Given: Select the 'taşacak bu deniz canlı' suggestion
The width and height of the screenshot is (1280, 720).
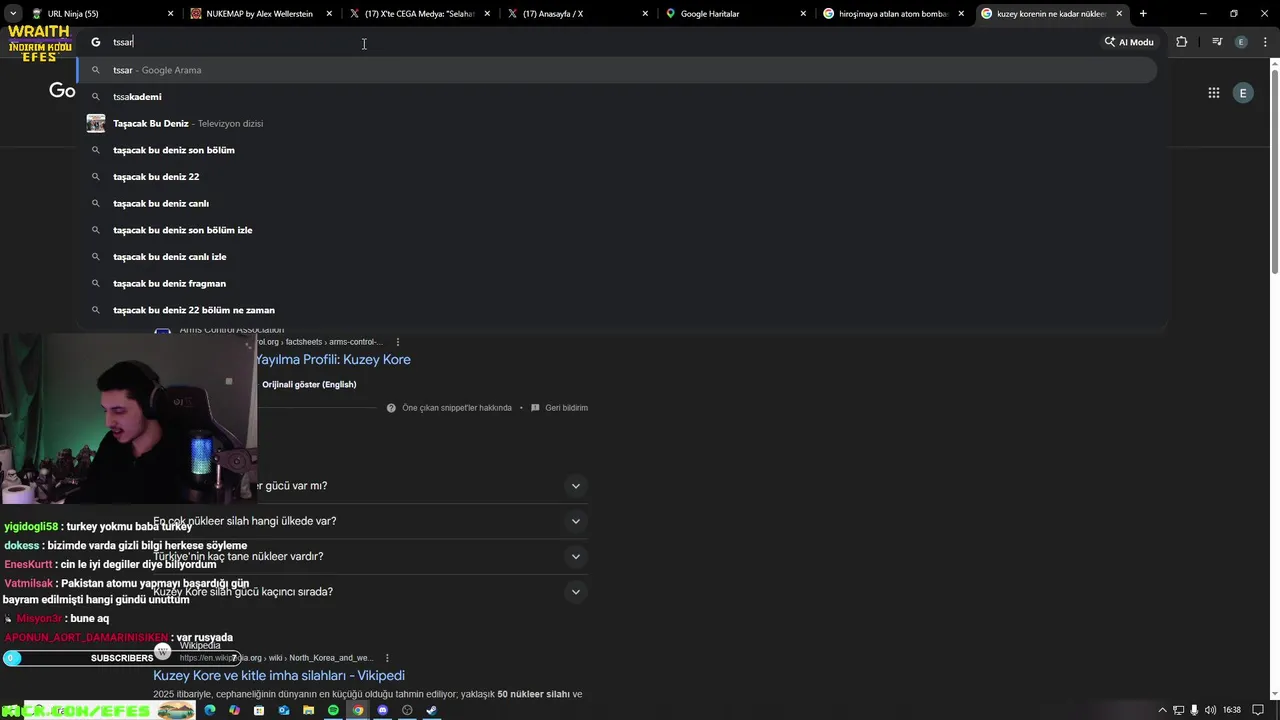Looking at the screenshot, I should point(618,203).
